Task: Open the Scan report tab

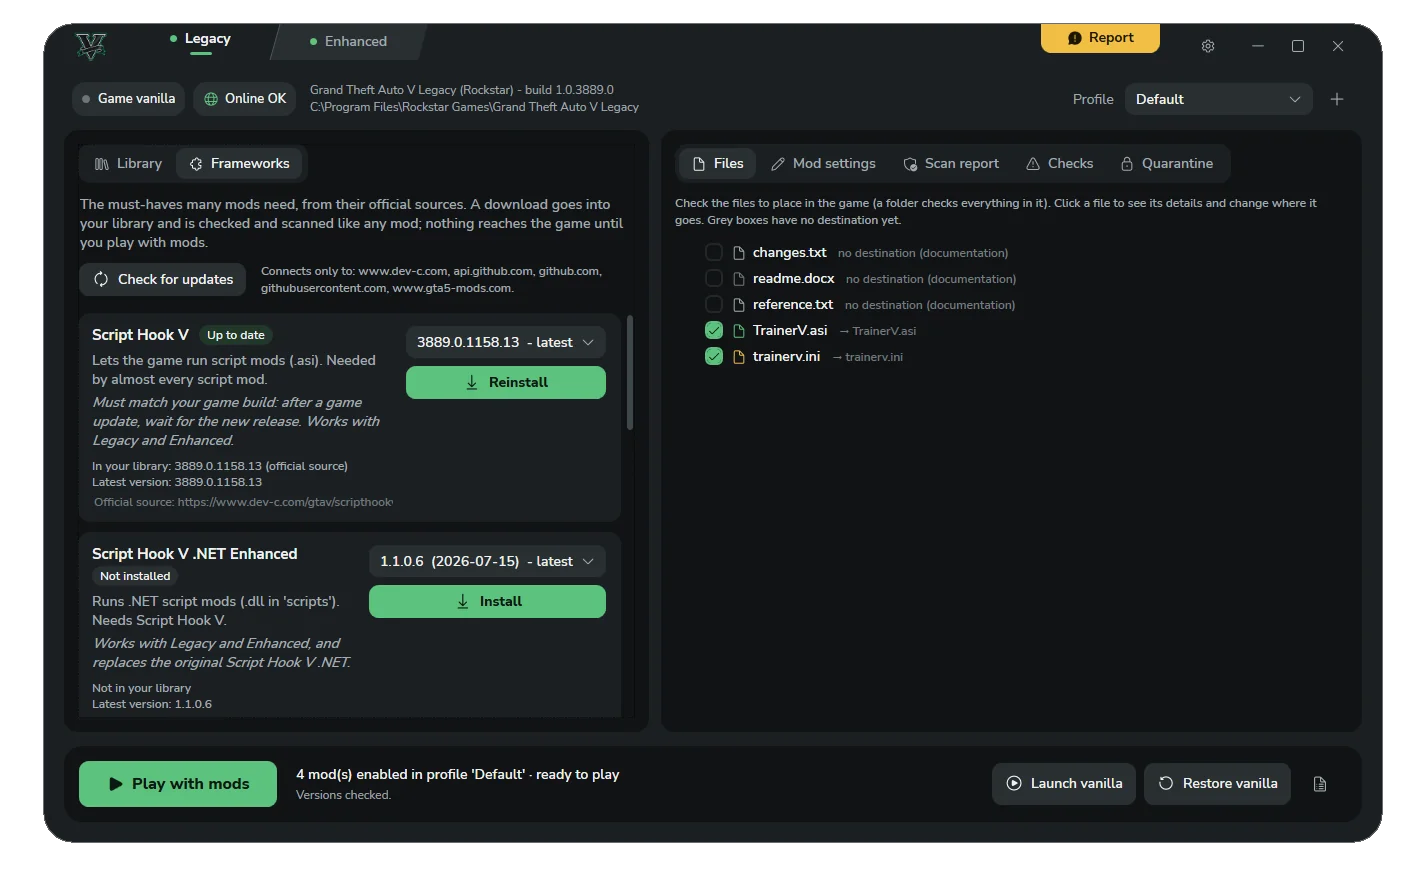Action: pyautogui.click(x=951, y=164)
